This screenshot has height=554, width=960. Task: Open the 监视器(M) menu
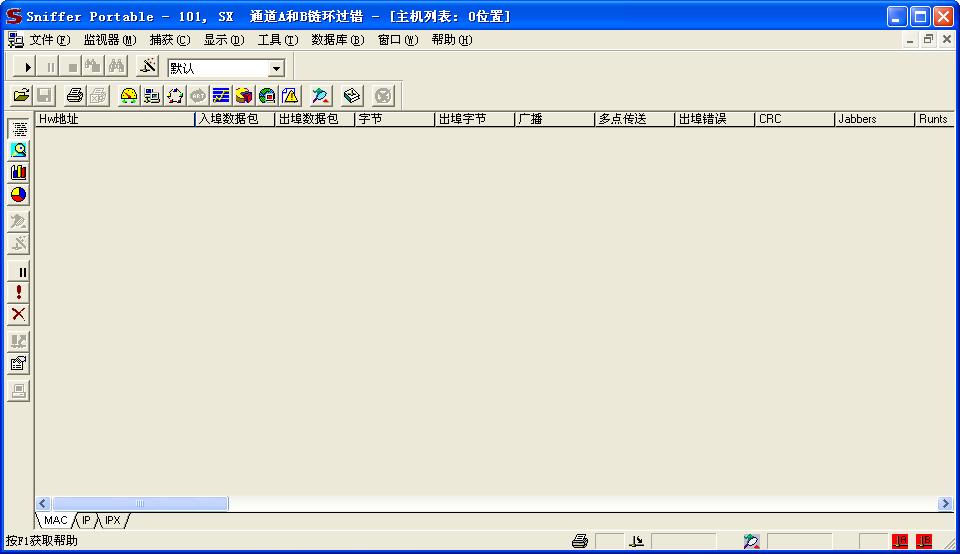pos(110,40)
